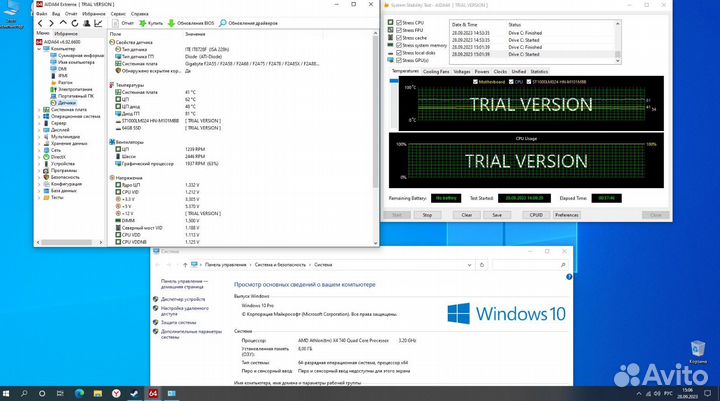720x401 pixels.
Task: Expand the DirectX tree node
Action: point(39,157)
